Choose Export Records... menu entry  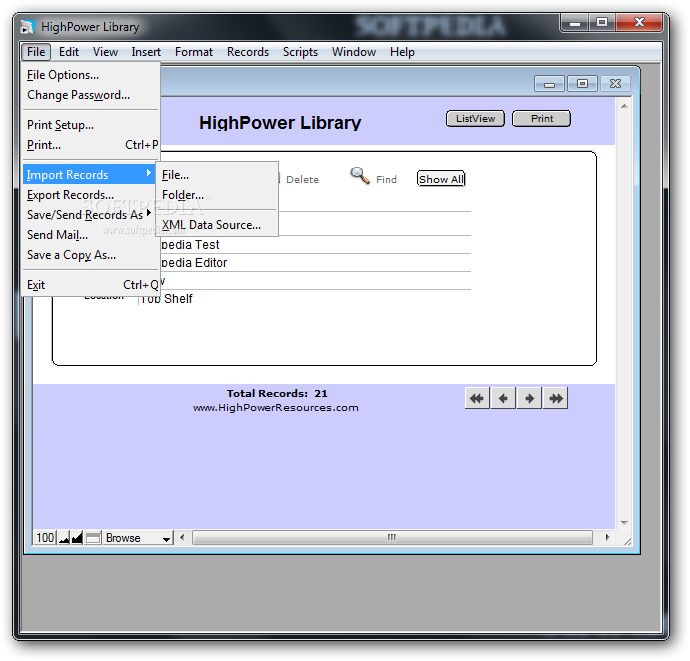click(x=91, y=195)
